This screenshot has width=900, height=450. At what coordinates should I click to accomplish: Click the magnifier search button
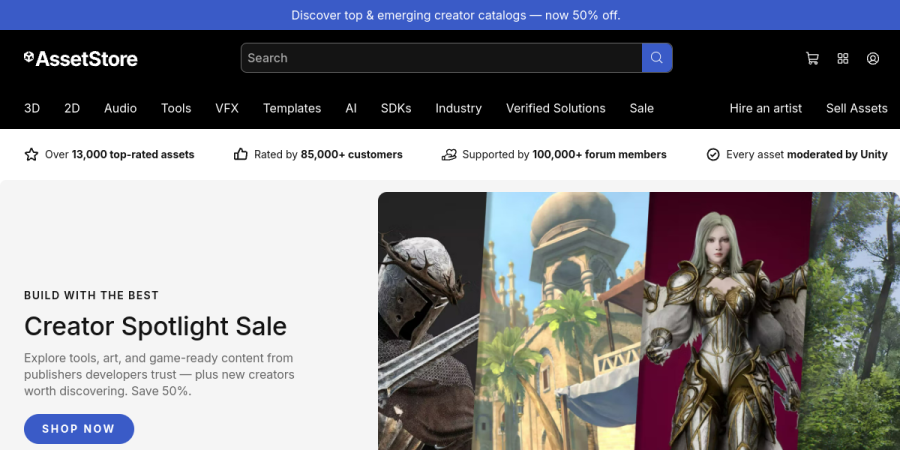pyautogui.click(x=657, y=58)
